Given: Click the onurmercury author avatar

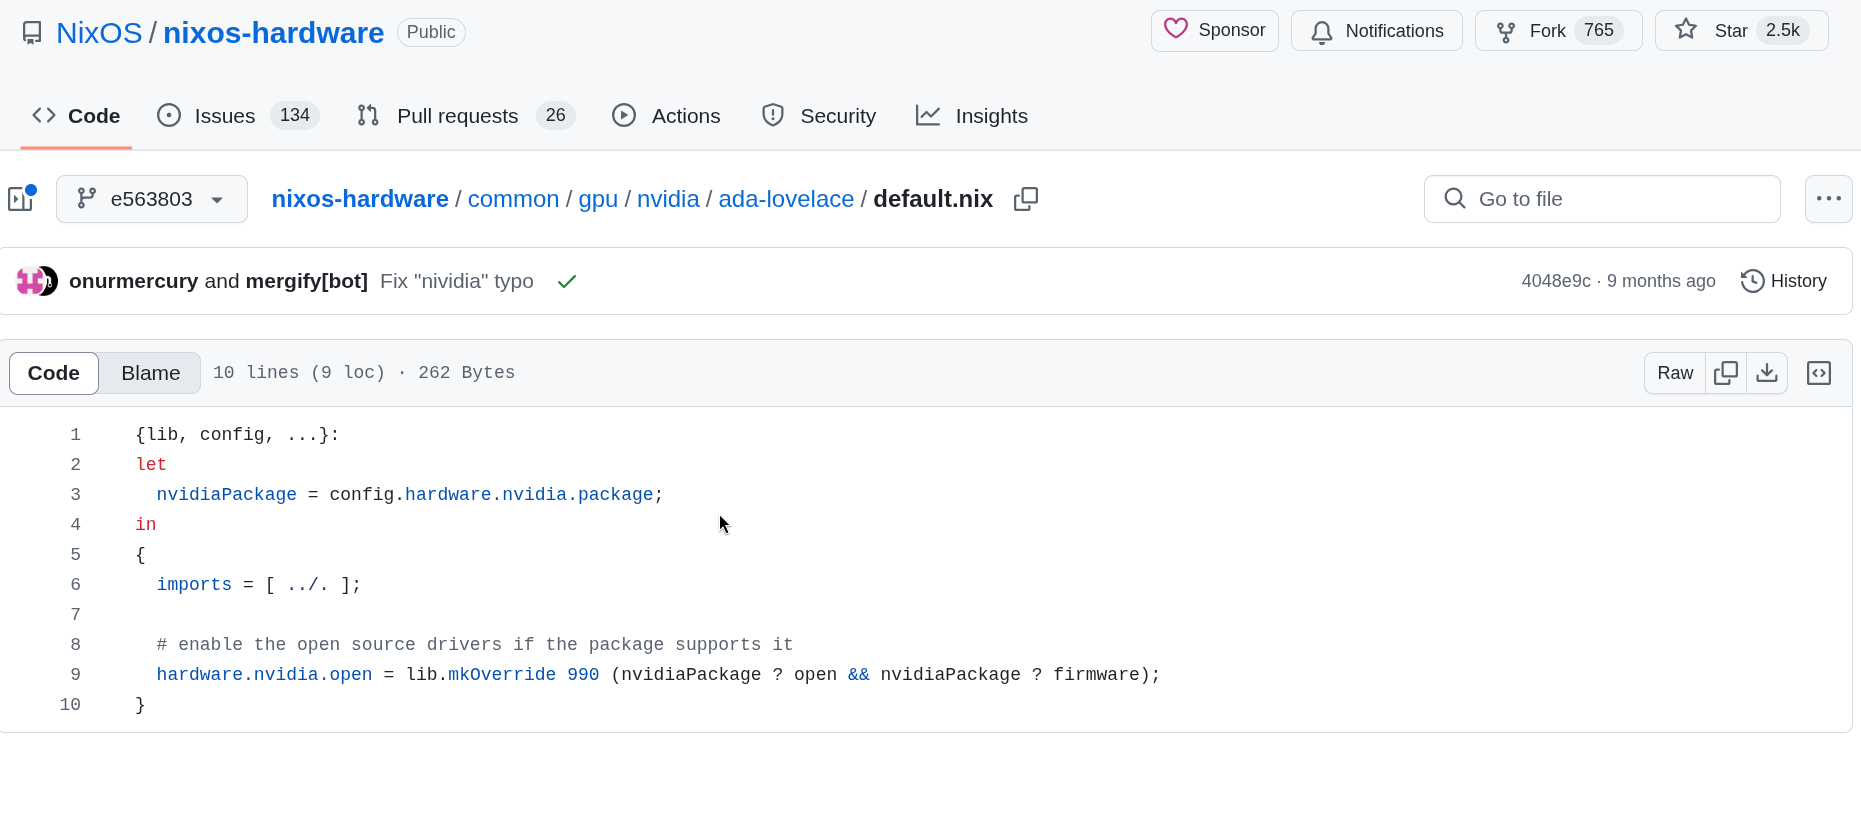Looking at the screenshot, I should [29, 282].
